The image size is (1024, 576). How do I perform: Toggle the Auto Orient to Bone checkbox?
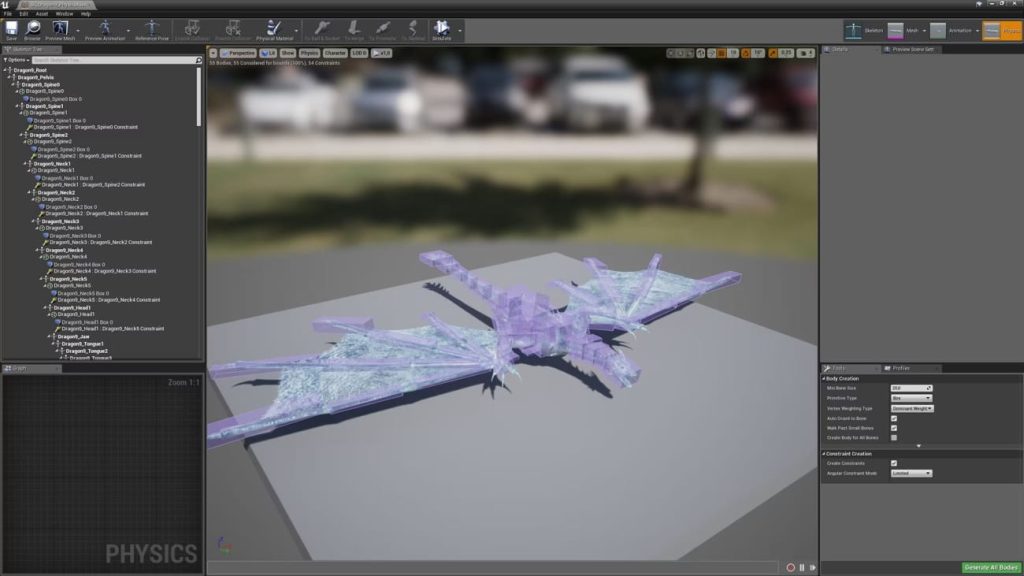coord(893,418)
